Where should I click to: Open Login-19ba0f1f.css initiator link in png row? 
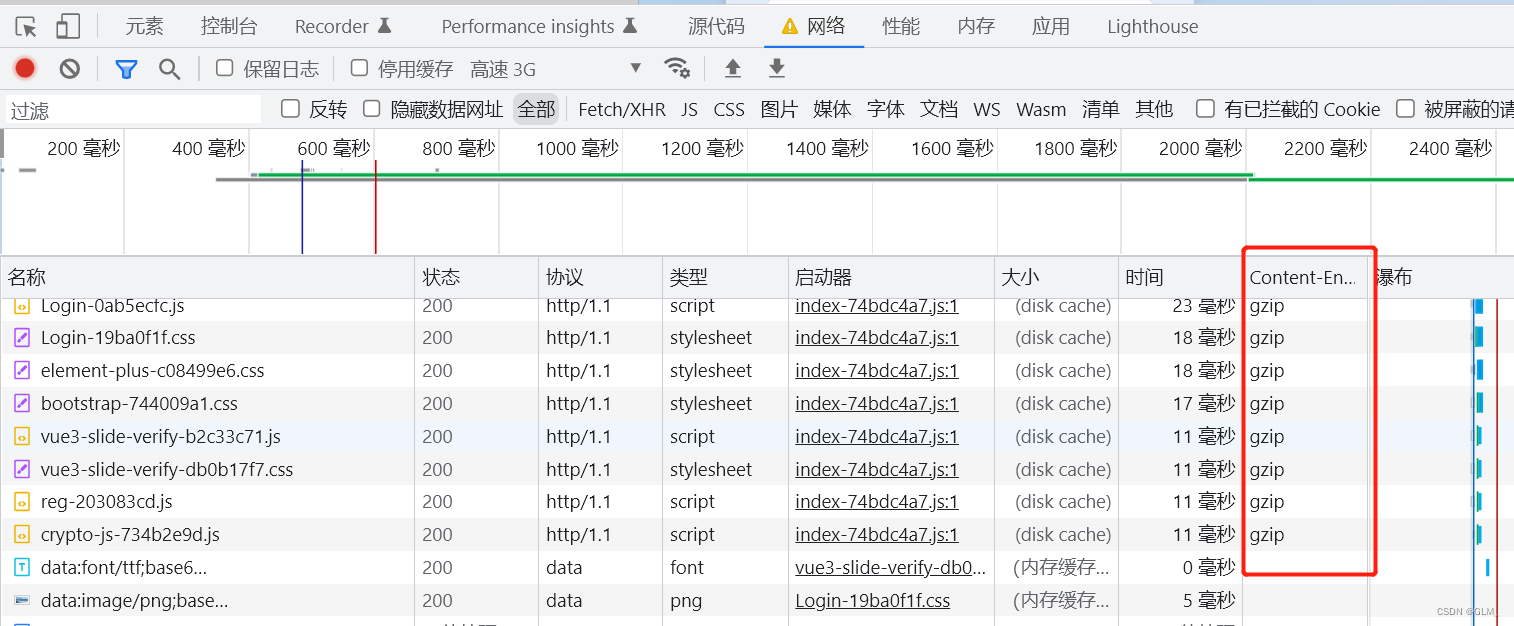pyautogui.click(x=873, y=601)
